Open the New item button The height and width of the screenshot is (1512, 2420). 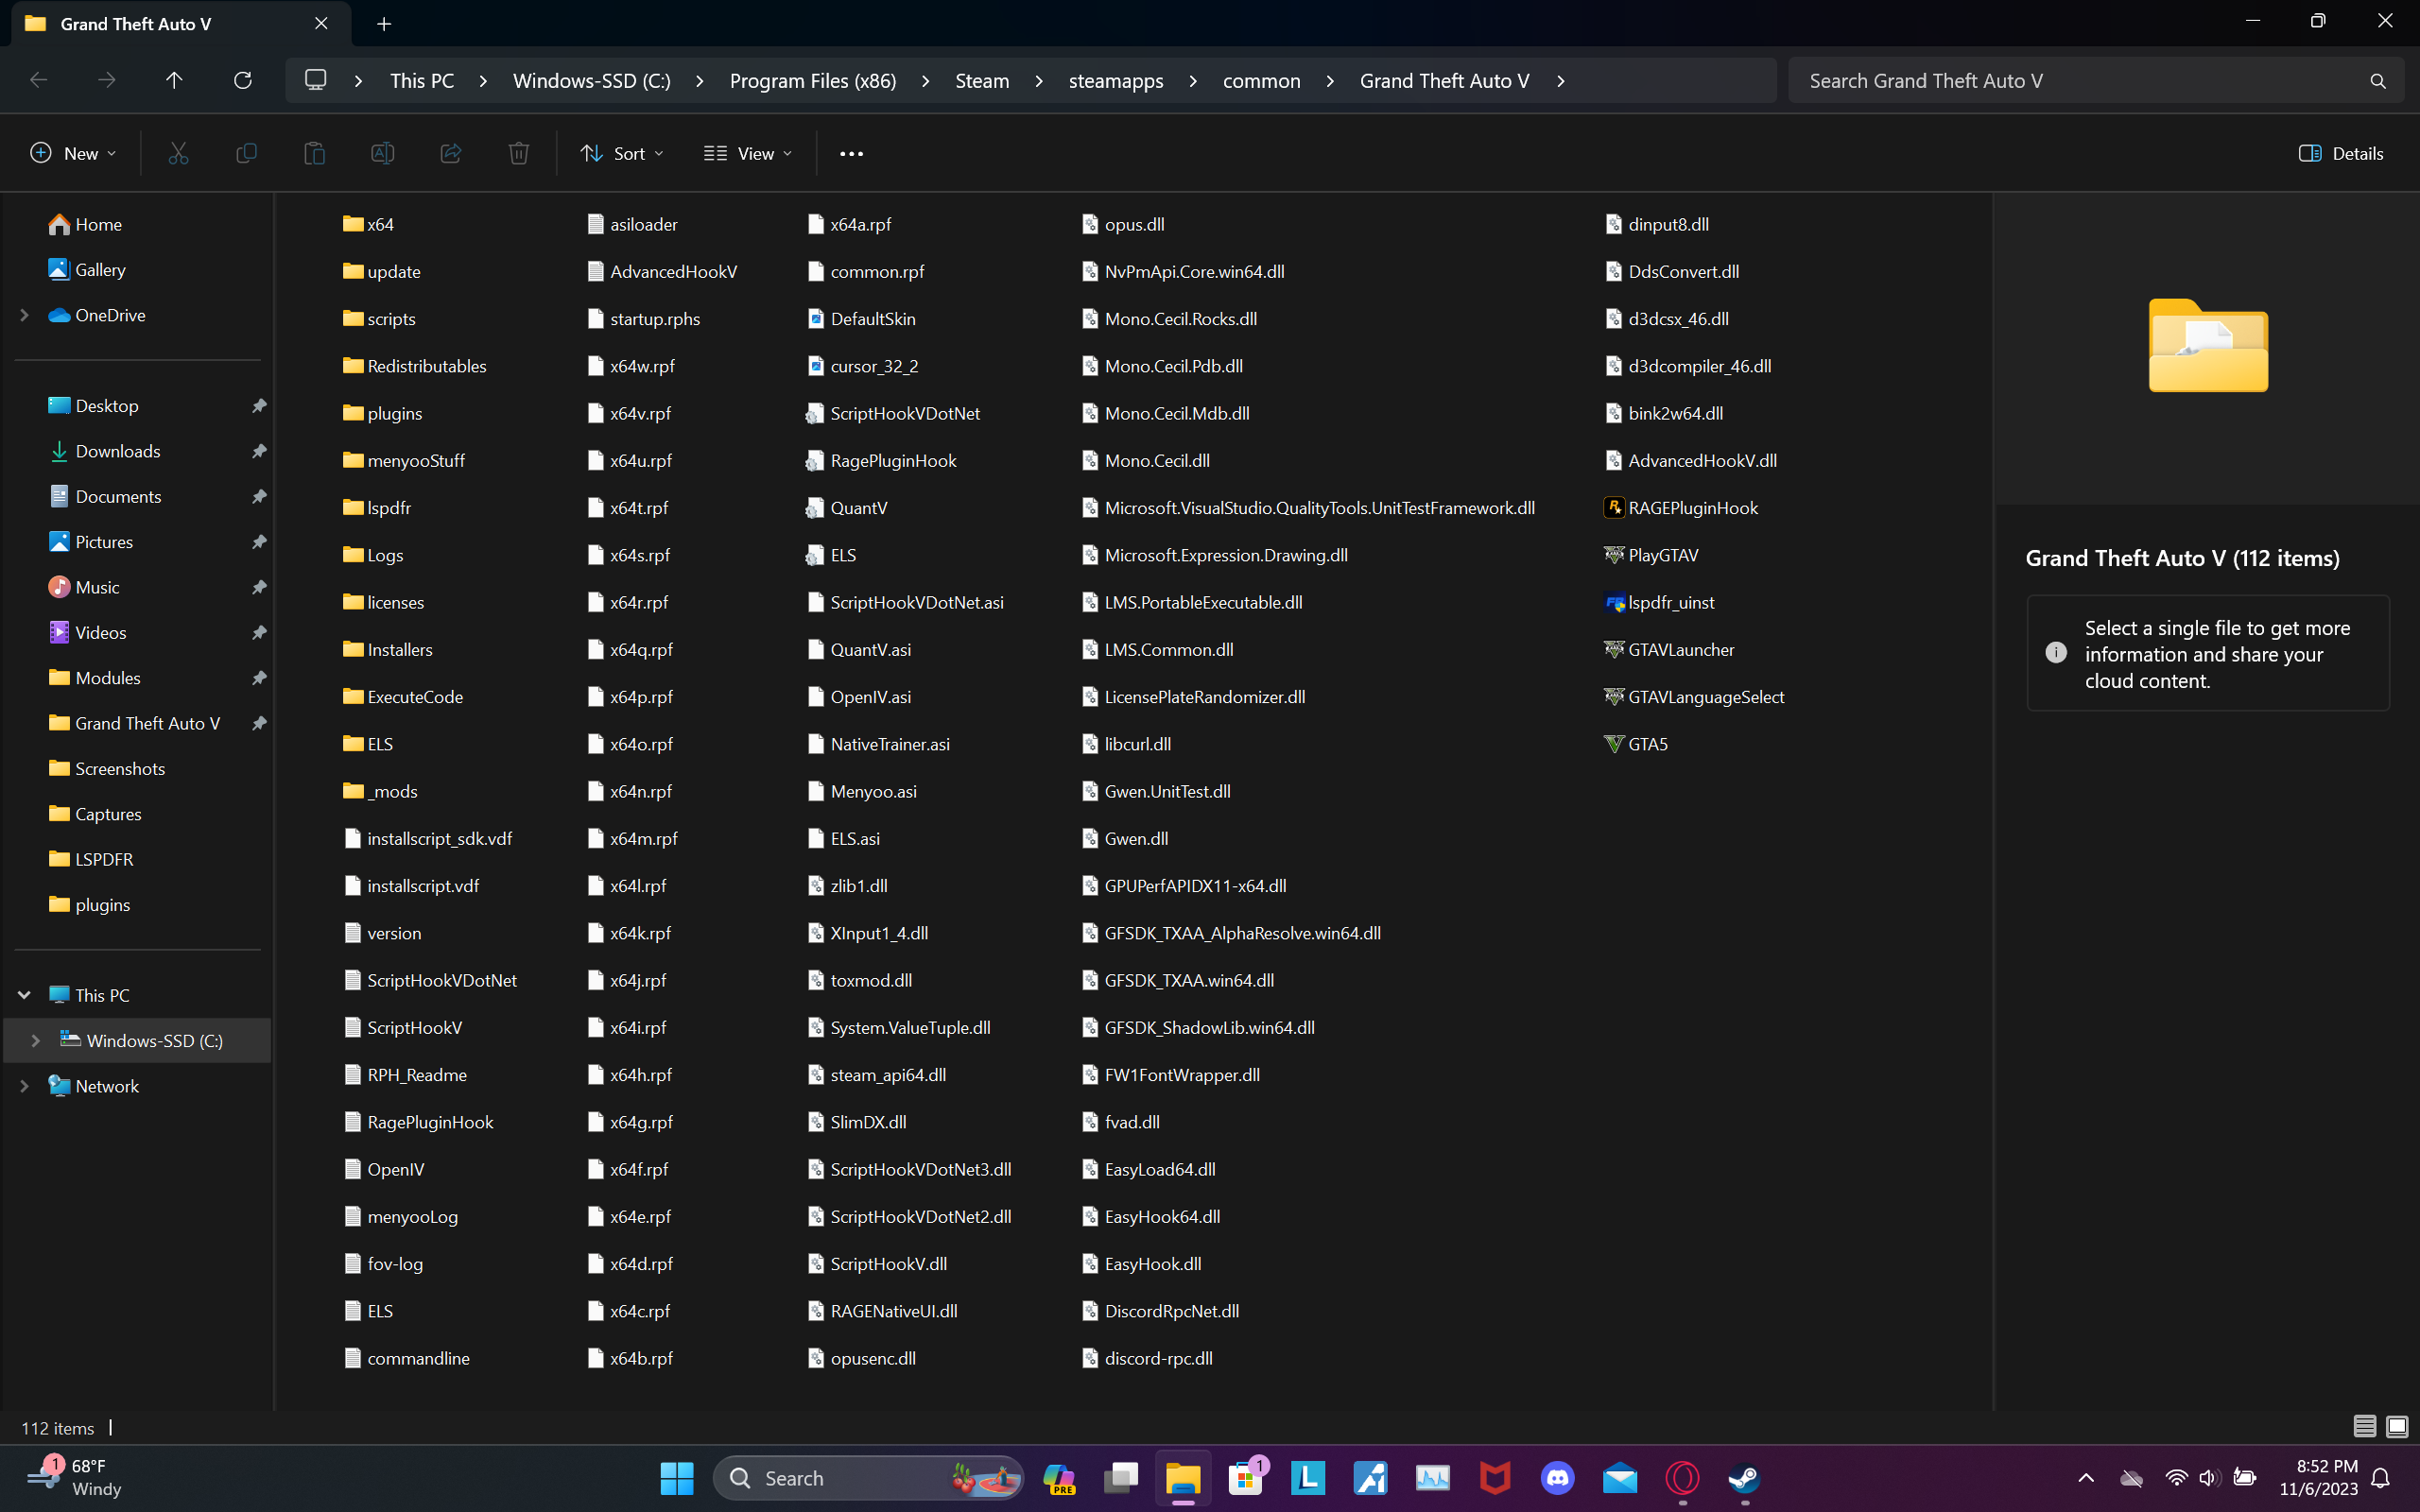coord(73,153)
